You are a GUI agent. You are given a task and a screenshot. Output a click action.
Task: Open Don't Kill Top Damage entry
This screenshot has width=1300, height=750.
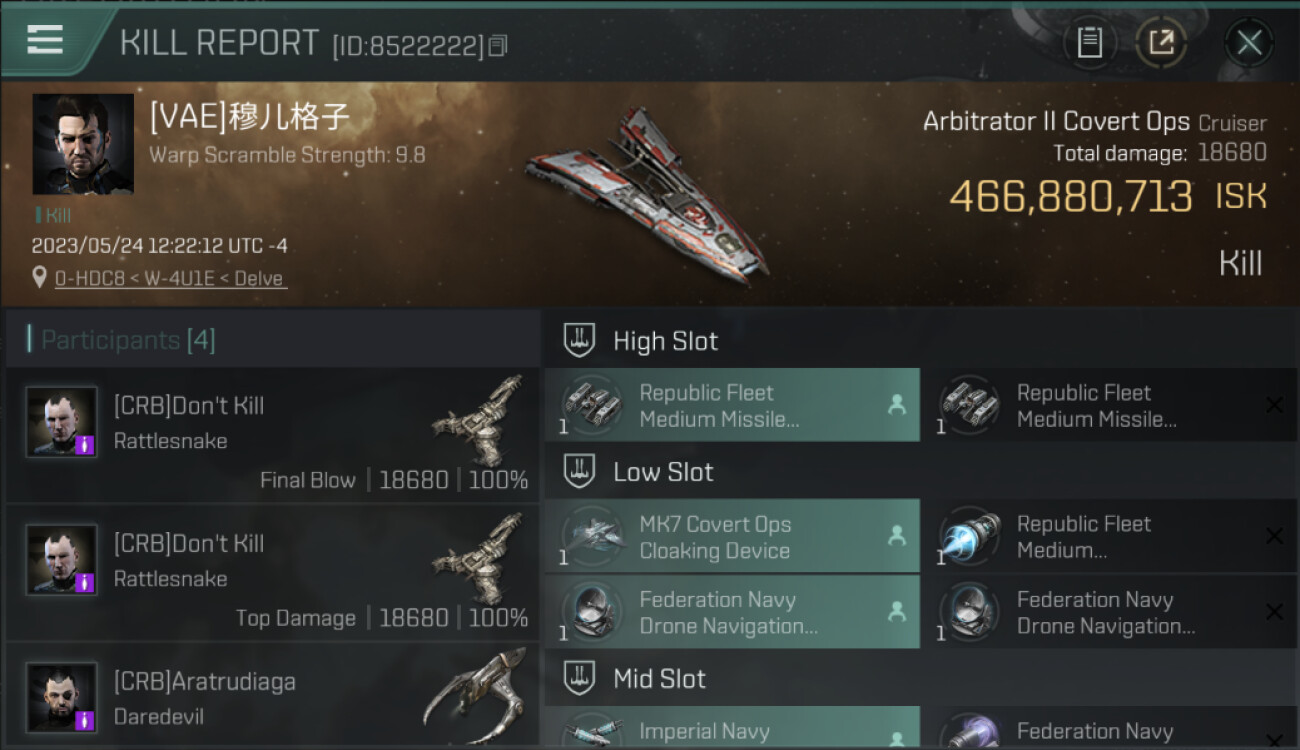272,573
